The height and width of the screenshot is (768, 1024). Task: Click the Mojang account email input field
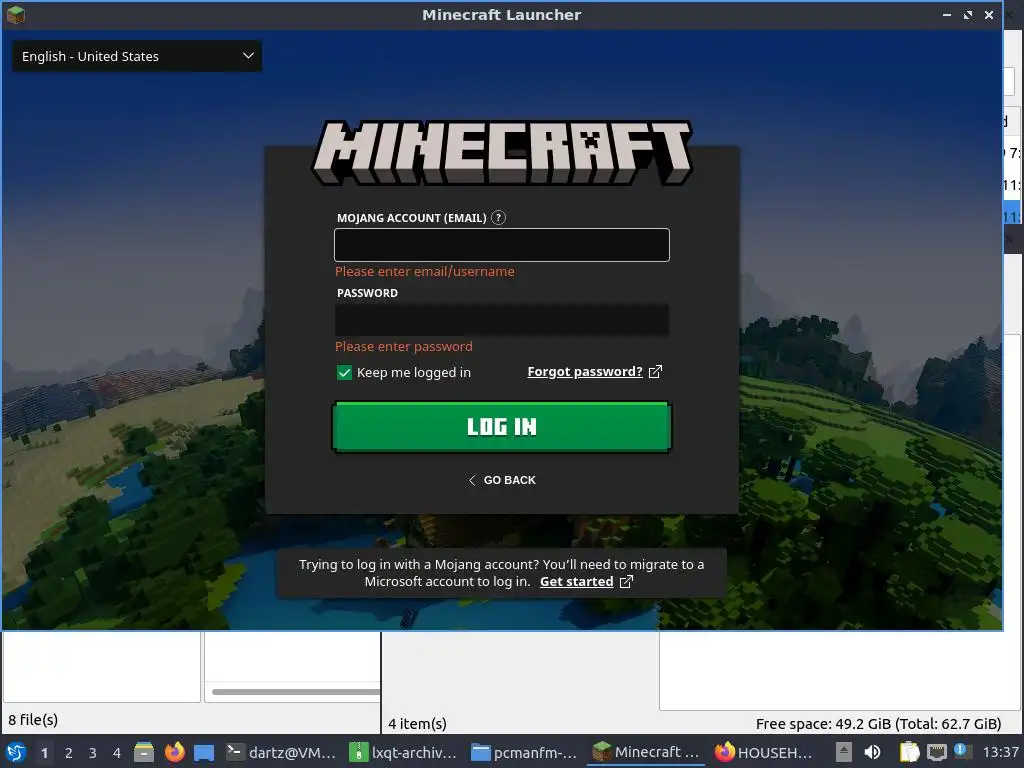(502, 245)
